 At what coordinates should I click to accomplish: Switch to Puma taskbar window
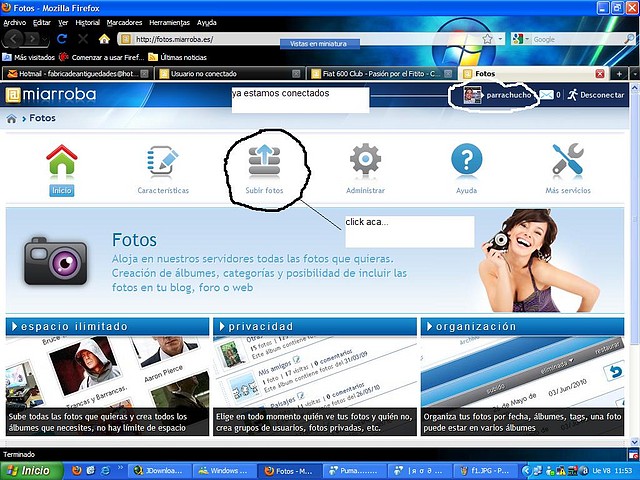[353, 471]
